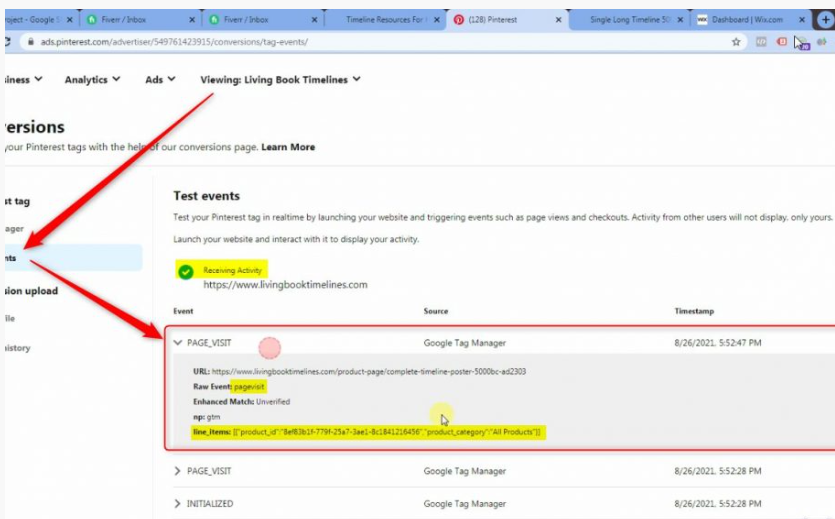835x519 pixels.
Task: Switch to the Dashboard | Wix.com tab
Action: [x=747, y=20]
